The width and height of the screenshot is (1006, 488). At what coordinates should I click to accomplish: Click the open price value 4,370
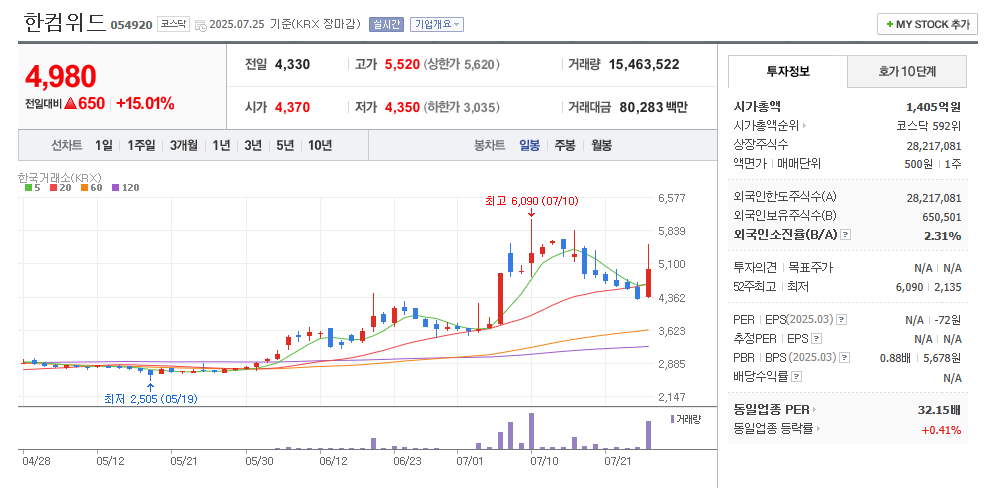tap(293, 107)
